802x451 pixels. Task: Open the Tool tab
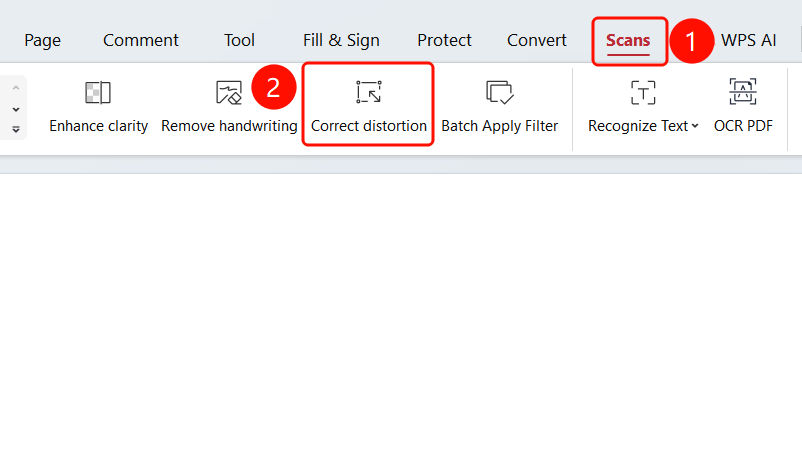(239, 40)
